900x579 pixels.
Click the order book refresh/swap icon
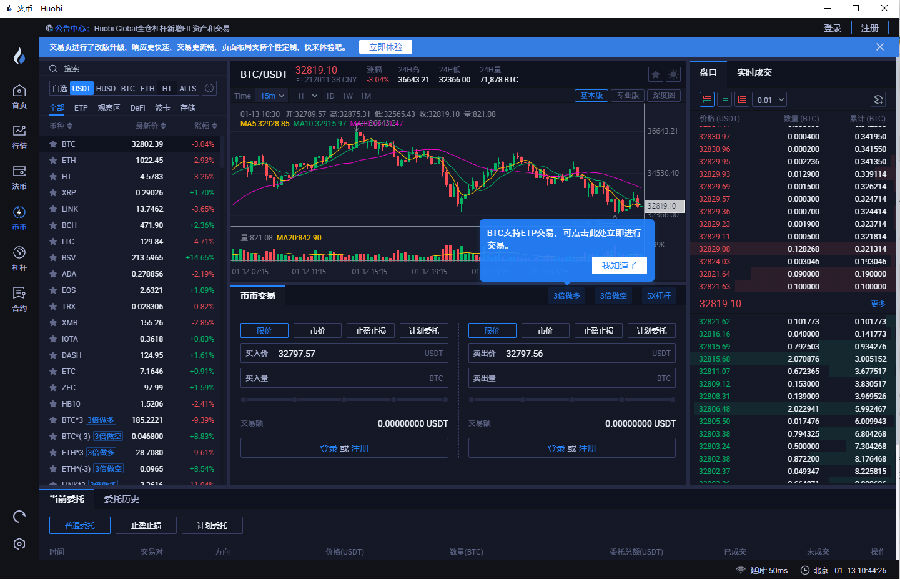pyautogui.click(x=878, y=100)
